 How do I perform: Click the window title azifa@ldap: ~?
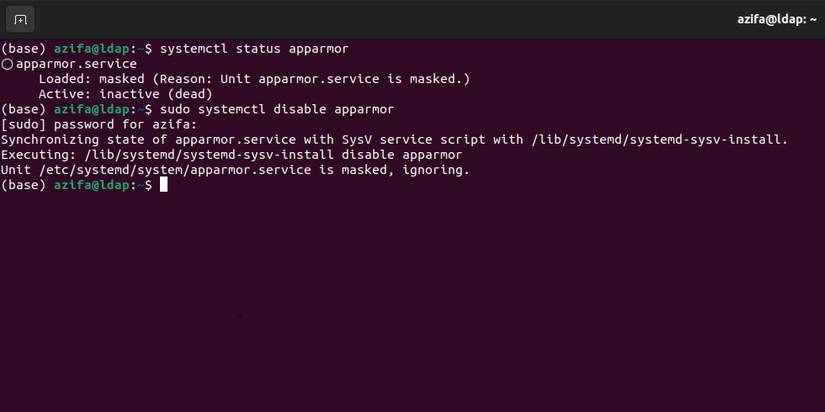coord(777,20)
